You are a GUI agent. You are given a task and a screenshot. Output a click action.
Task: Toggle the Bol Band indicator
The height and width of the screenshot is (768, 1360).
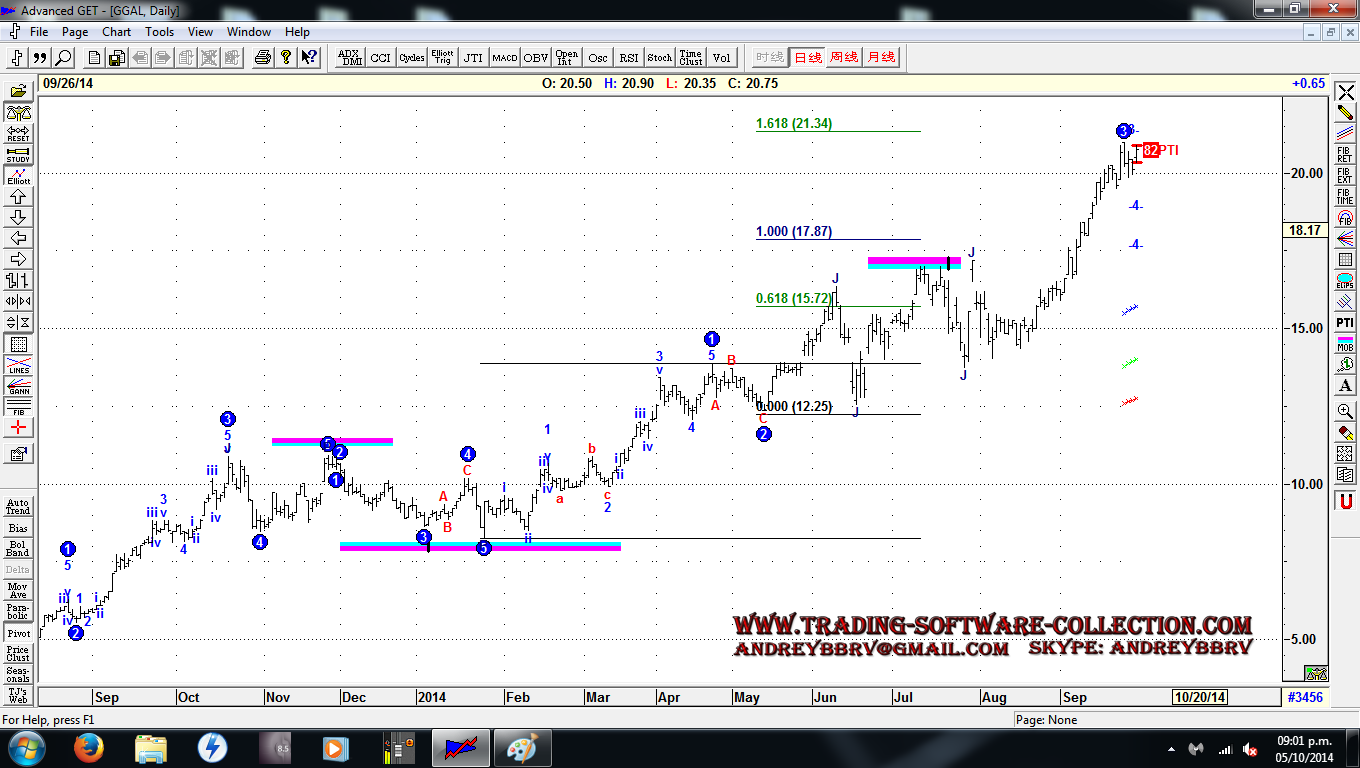(18, 548)
